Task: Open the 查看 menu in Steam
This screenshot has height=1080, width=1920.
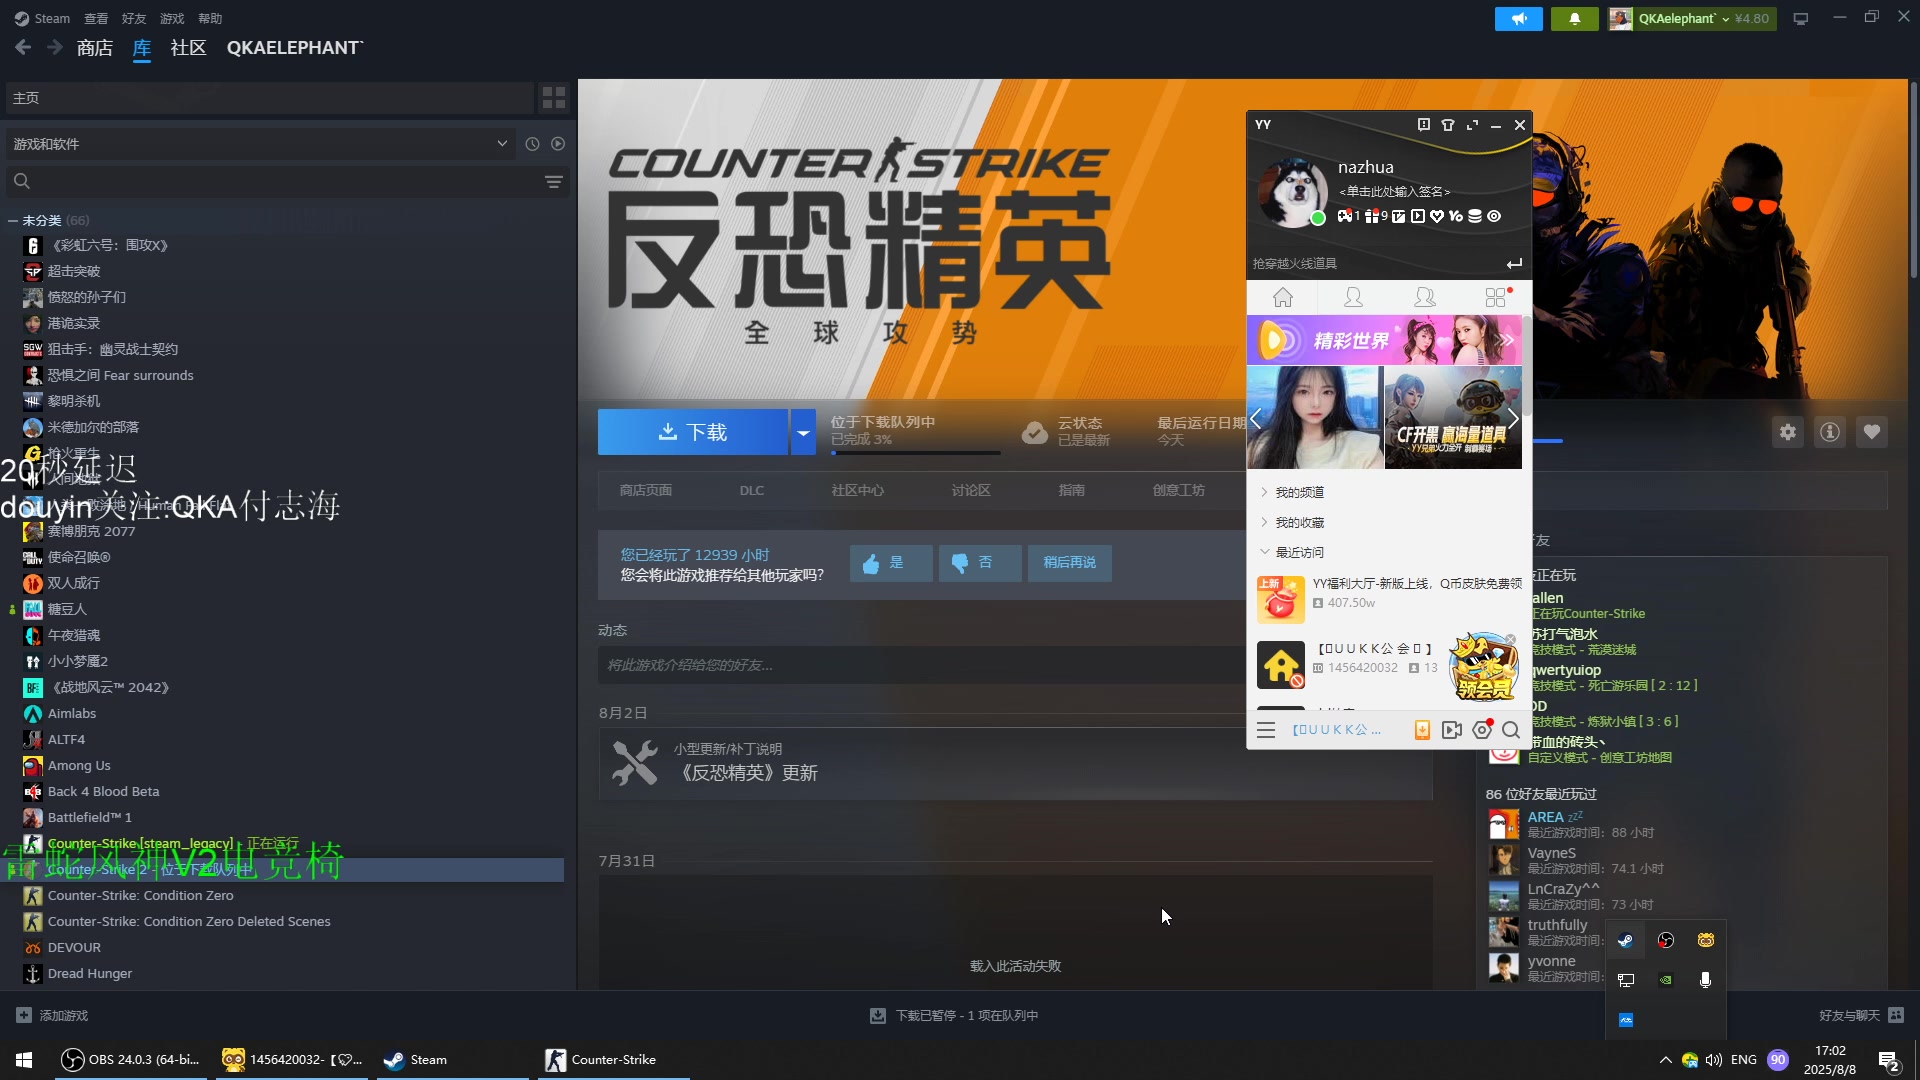Action: coord(96,19)
